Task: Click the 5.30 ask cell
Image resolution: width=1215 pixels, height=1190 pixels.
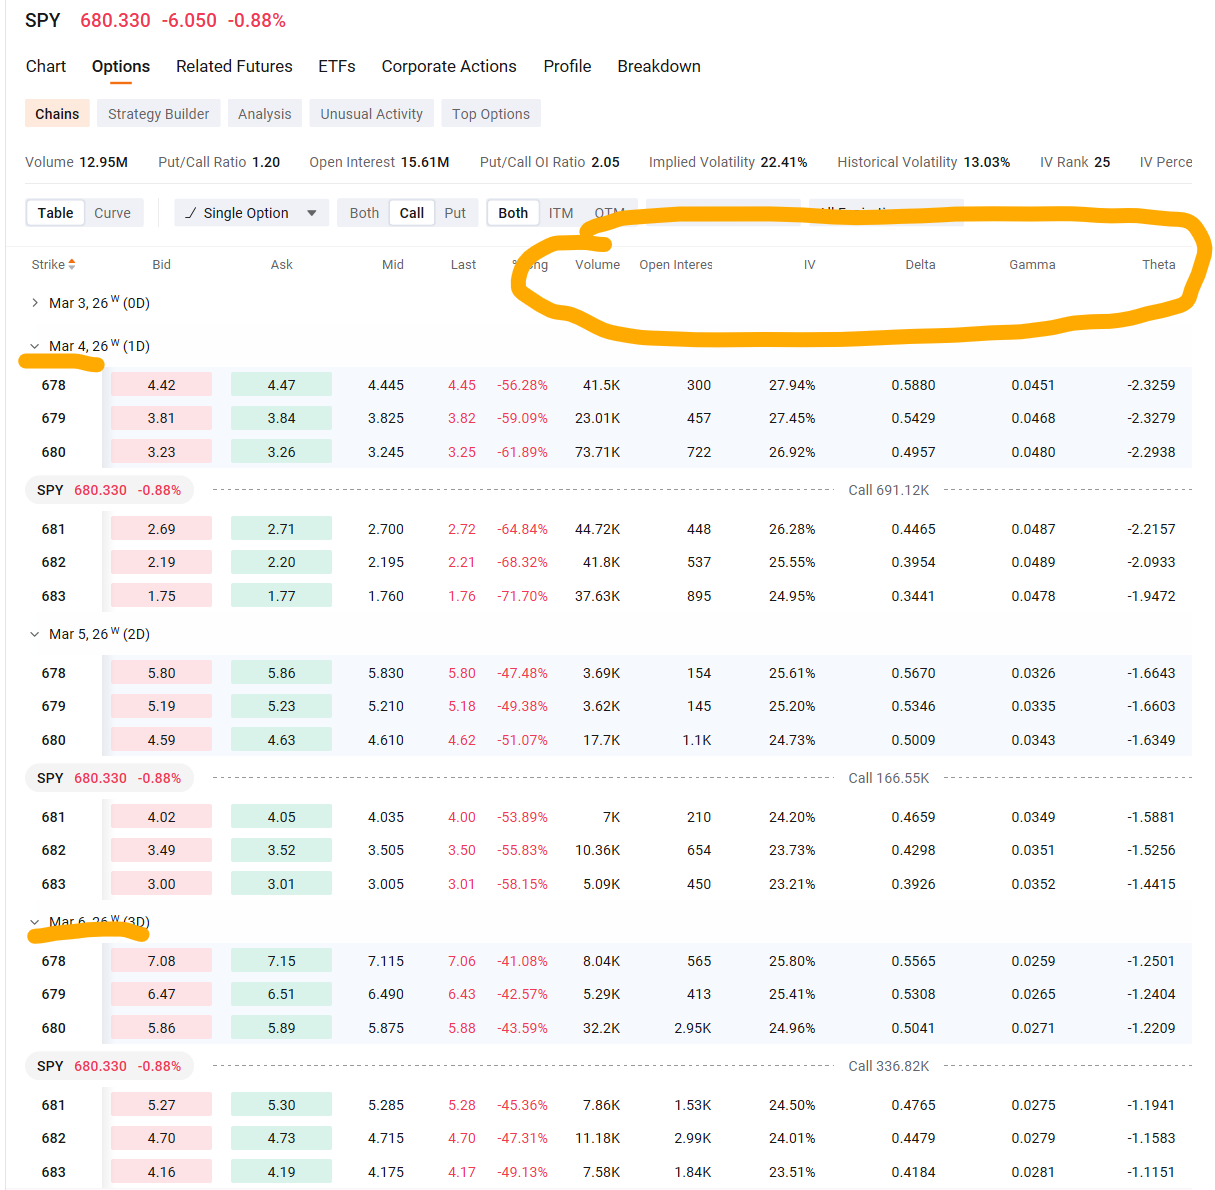Action: (281, 1105)
